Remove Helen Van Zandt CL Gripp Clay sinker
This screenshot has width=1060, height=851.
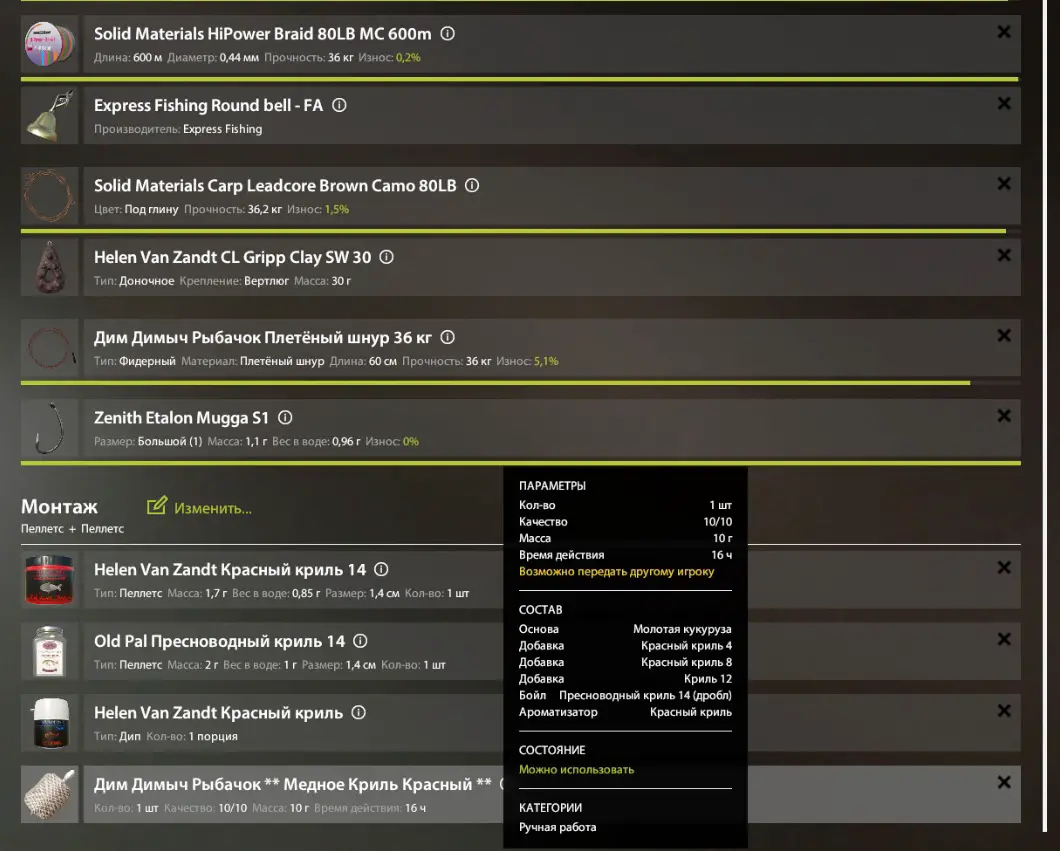coord(1004,256)
